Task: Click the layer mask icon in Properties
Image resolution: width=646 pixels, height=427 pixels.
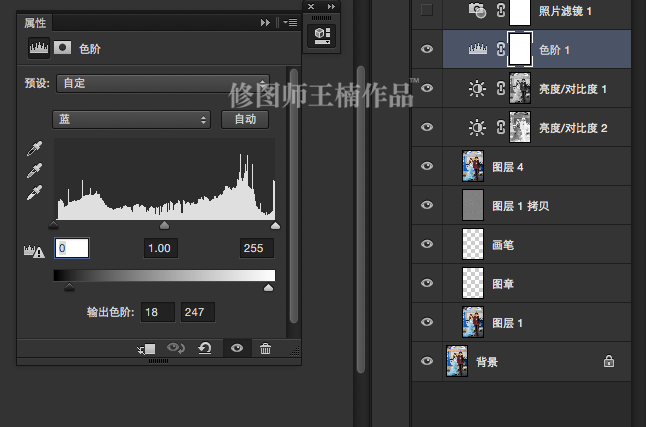Action: [x=62, y=47]
